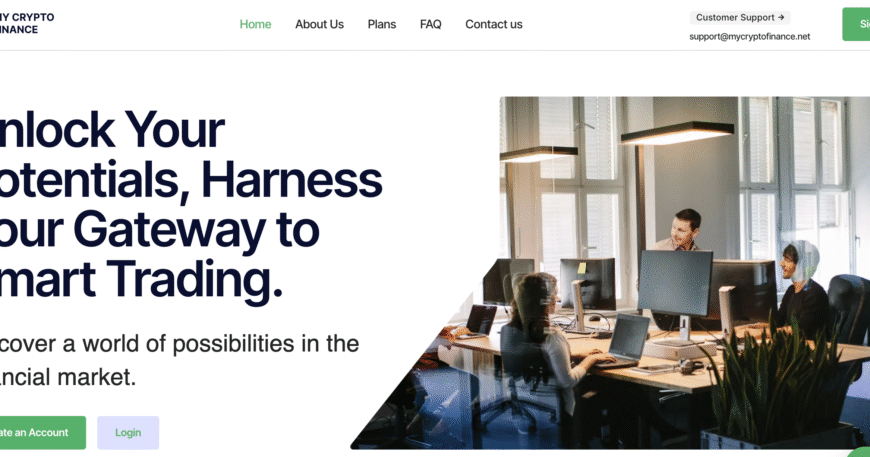Click the 'Potentials, Harness' headline line
The image size is (870, 457).
pyautogui.click(x=190, y=180)
